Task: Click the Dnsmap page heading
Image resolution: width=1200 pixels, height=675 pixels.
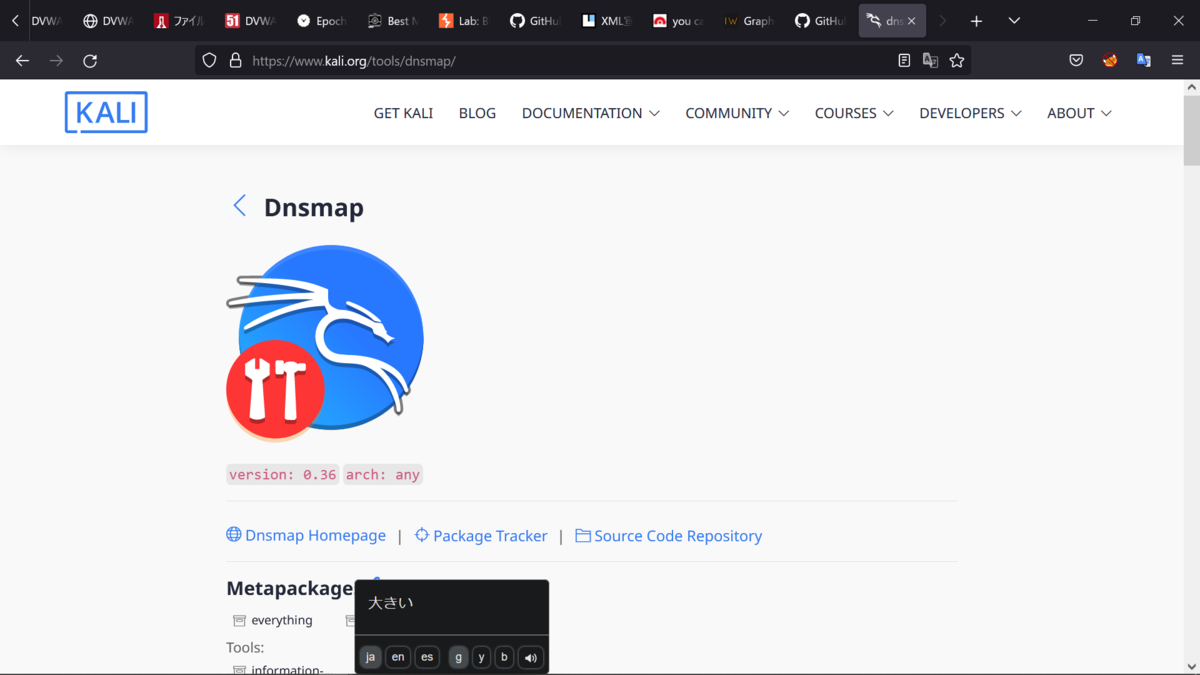Action: tap(314, 207)
